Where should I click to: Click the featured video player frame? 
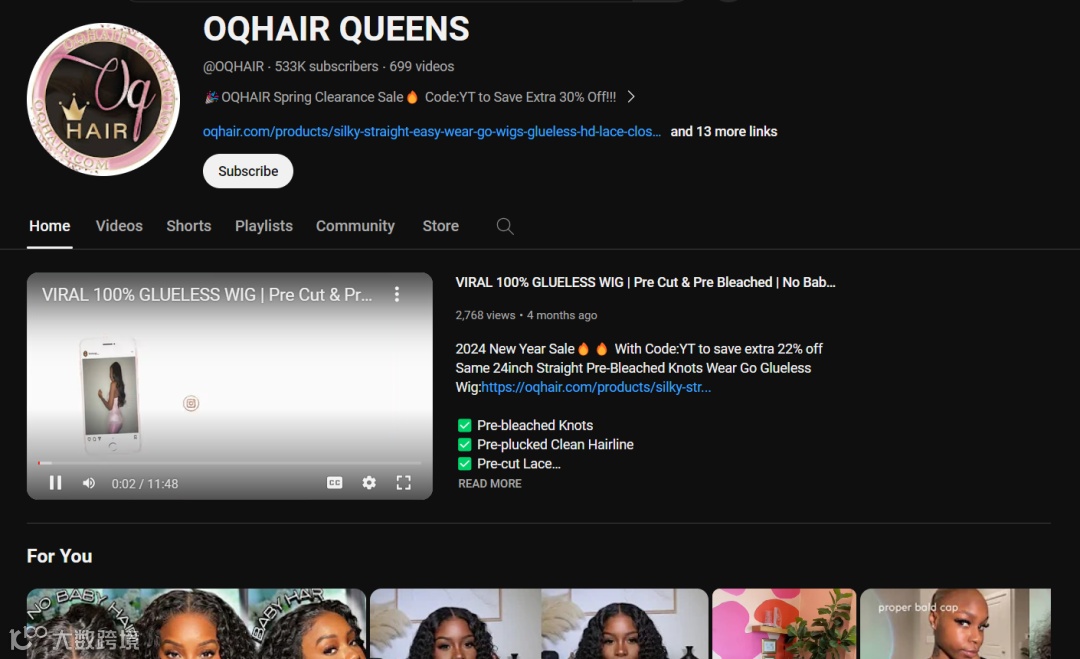[x=229, y=386]
